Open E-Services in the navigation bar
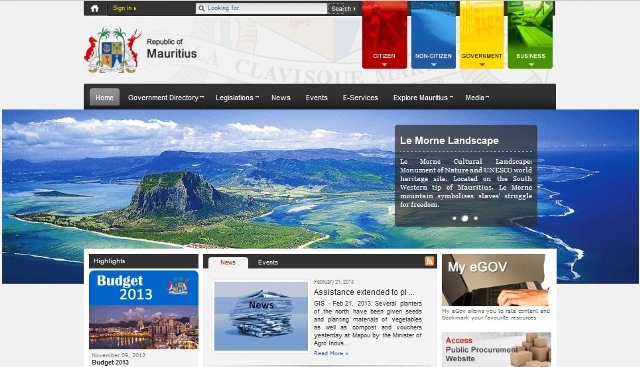The image size is (640, 367). pyautogui.click(x=360, y=98)
